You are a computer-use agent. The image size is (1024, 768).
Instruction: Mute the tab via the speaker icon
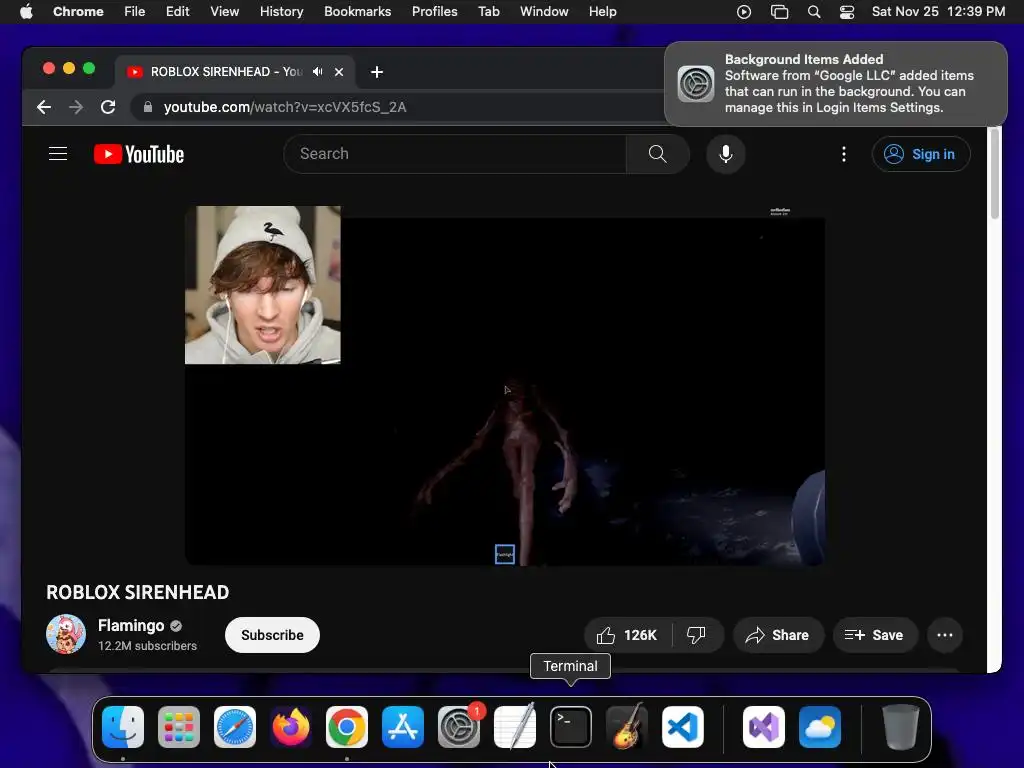(x=317, y=72)
